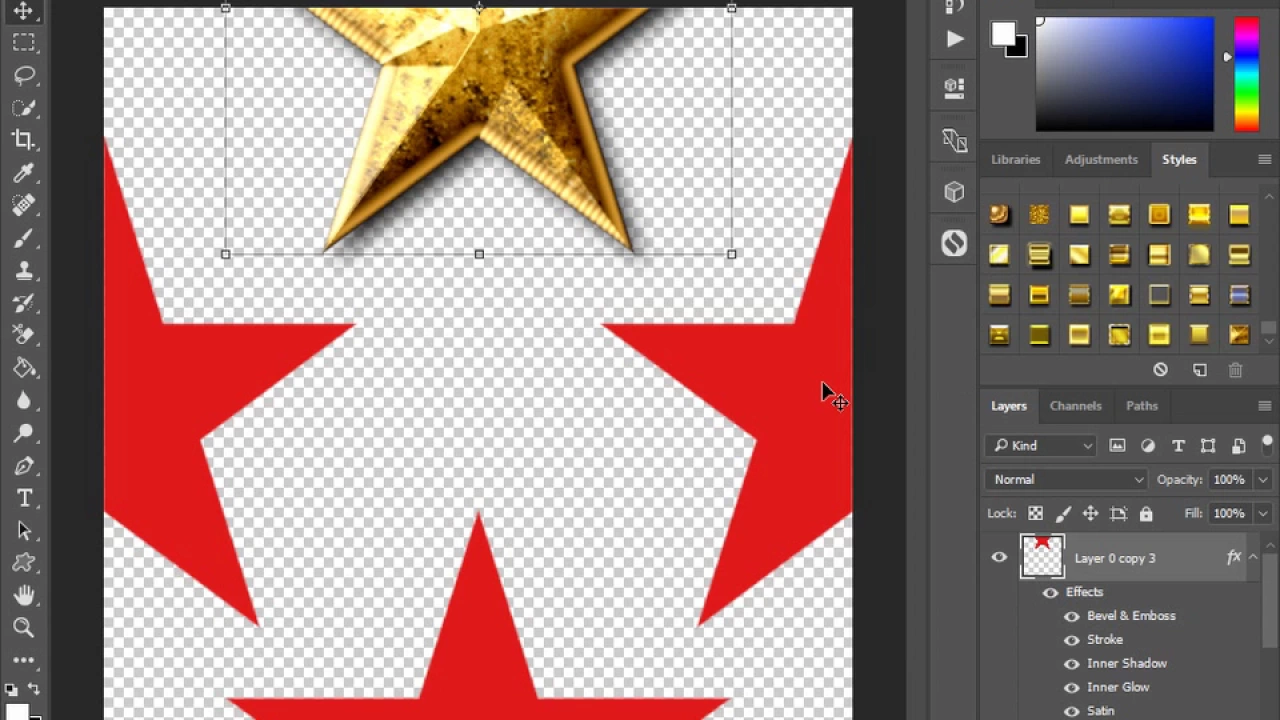Select the Crop tool
The height and width of the screenshot is (720, 1280).
24,140
